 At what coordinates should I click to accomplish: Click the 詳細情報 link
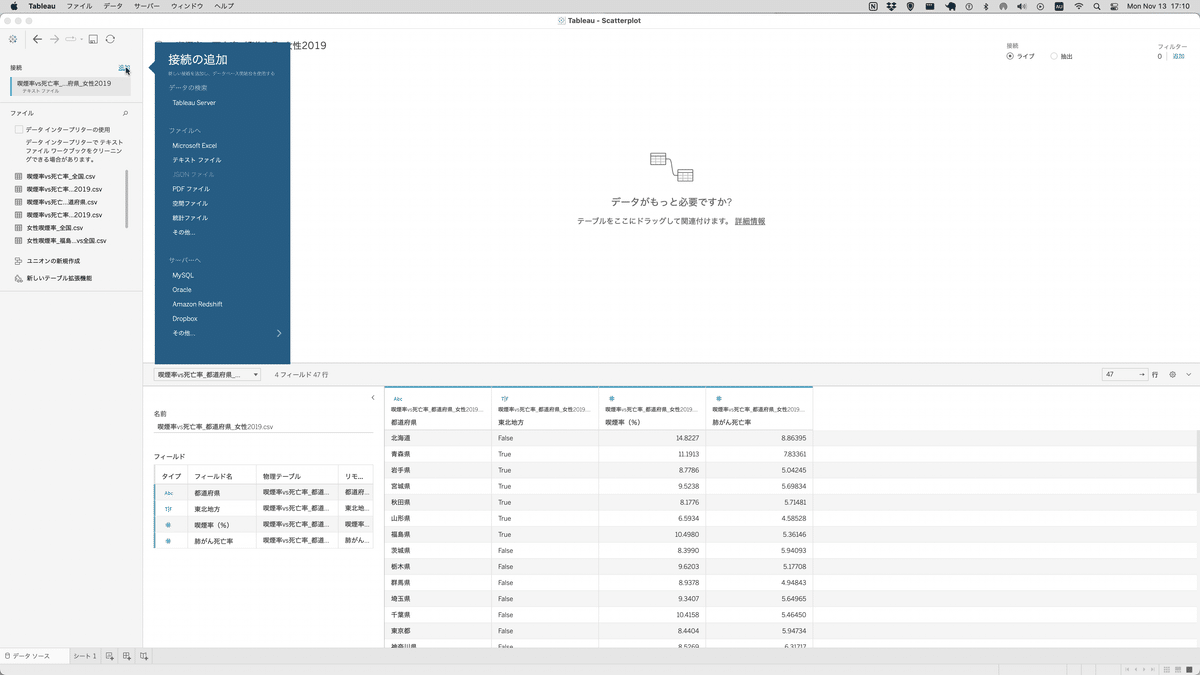tap(750, 221)
